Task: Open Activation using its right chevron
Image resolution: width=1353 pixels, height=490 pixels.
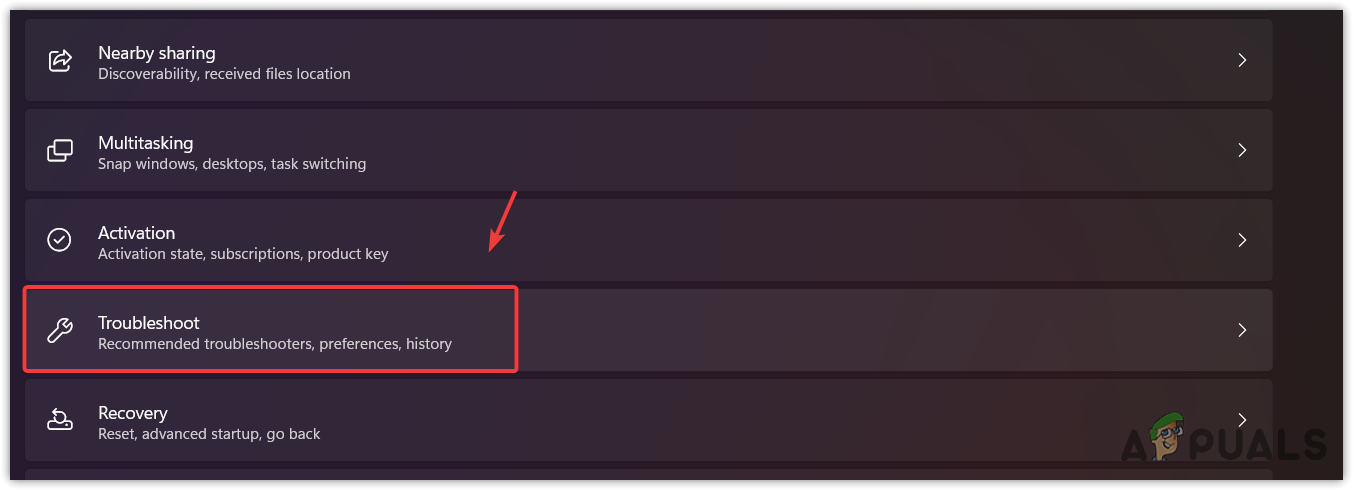Action: [1242, 241]
